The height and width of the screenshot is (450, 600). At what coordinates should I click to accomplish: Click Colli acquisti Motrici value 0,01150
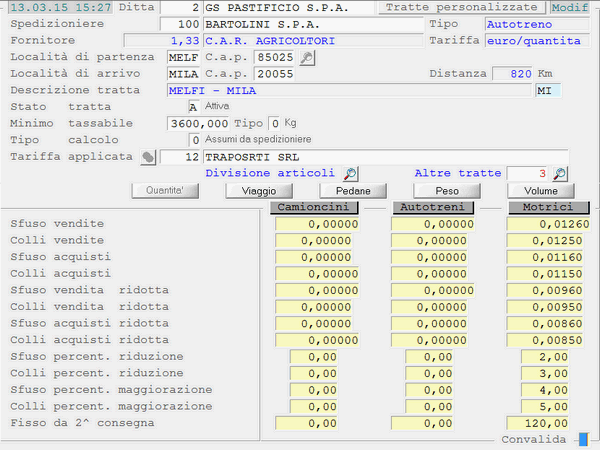point(545,274)
